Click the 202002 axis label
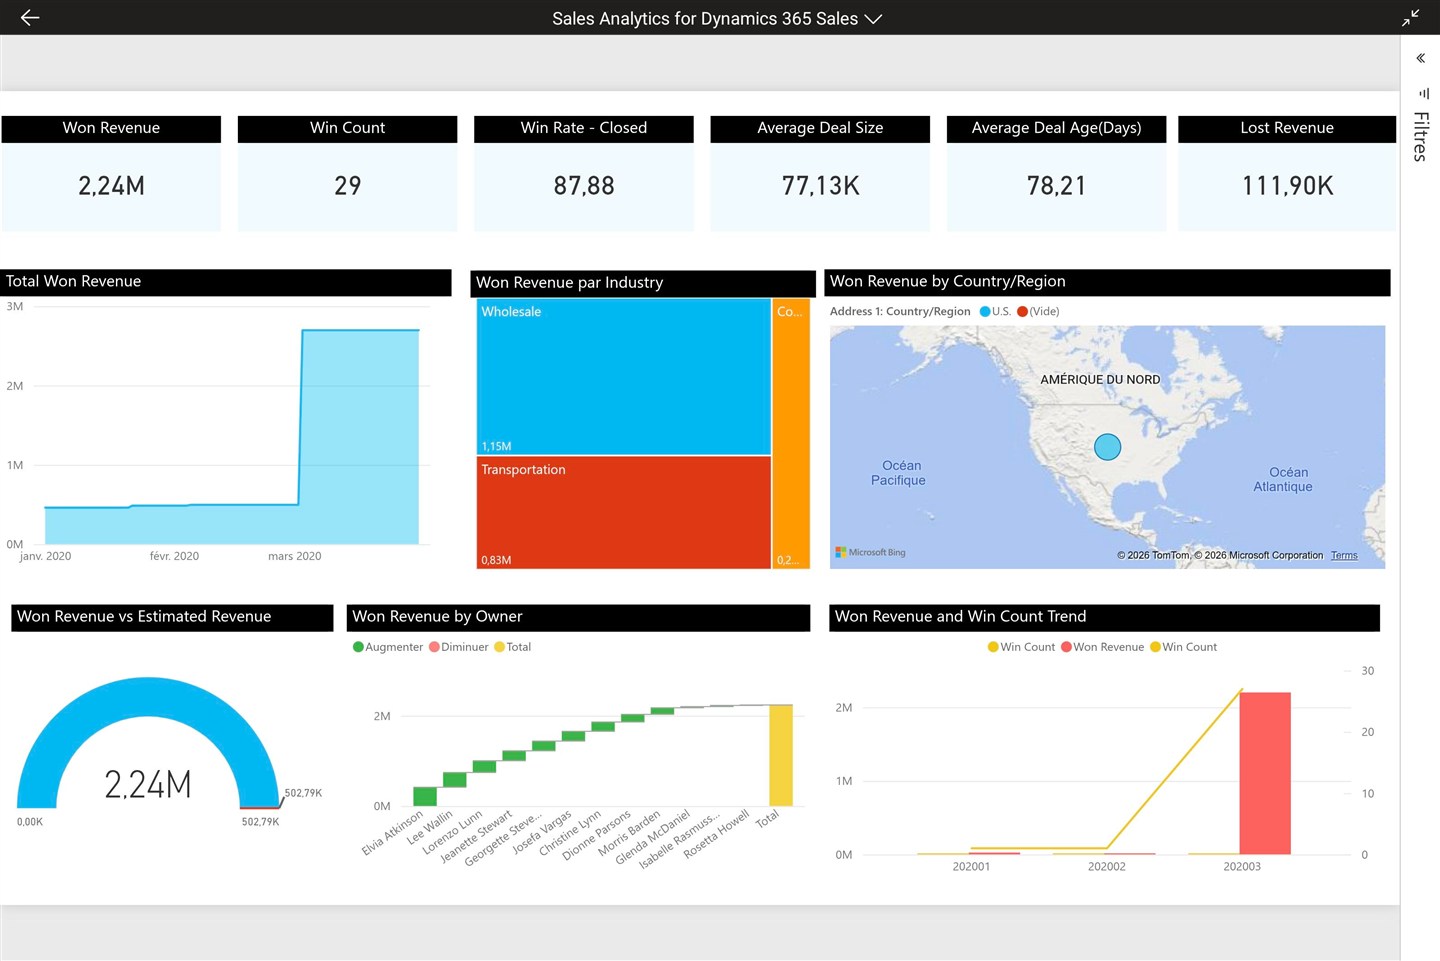1440x961 pixels. tap(1106, 867)
